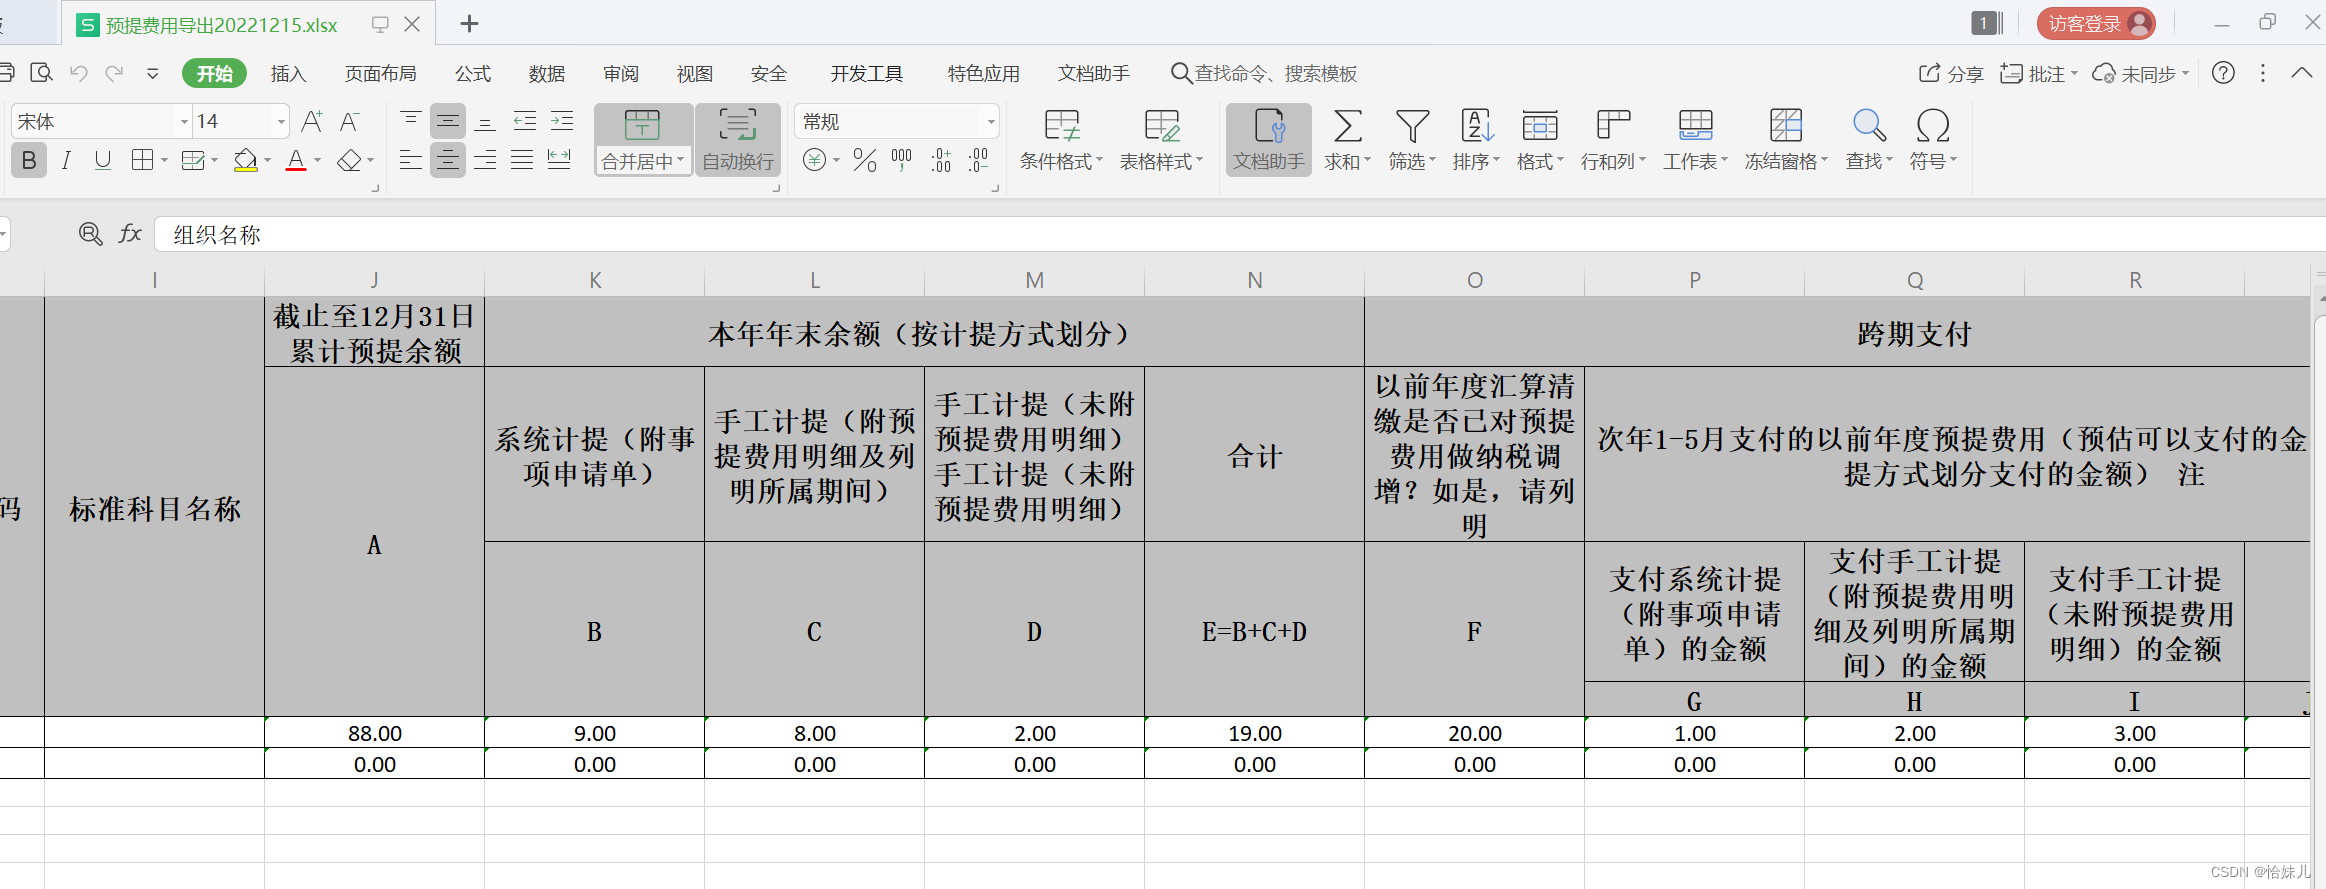This screenshot has height=889, width=2326.
Task: Collapse the ribbon with the chevron
Action: (2302, 73)
